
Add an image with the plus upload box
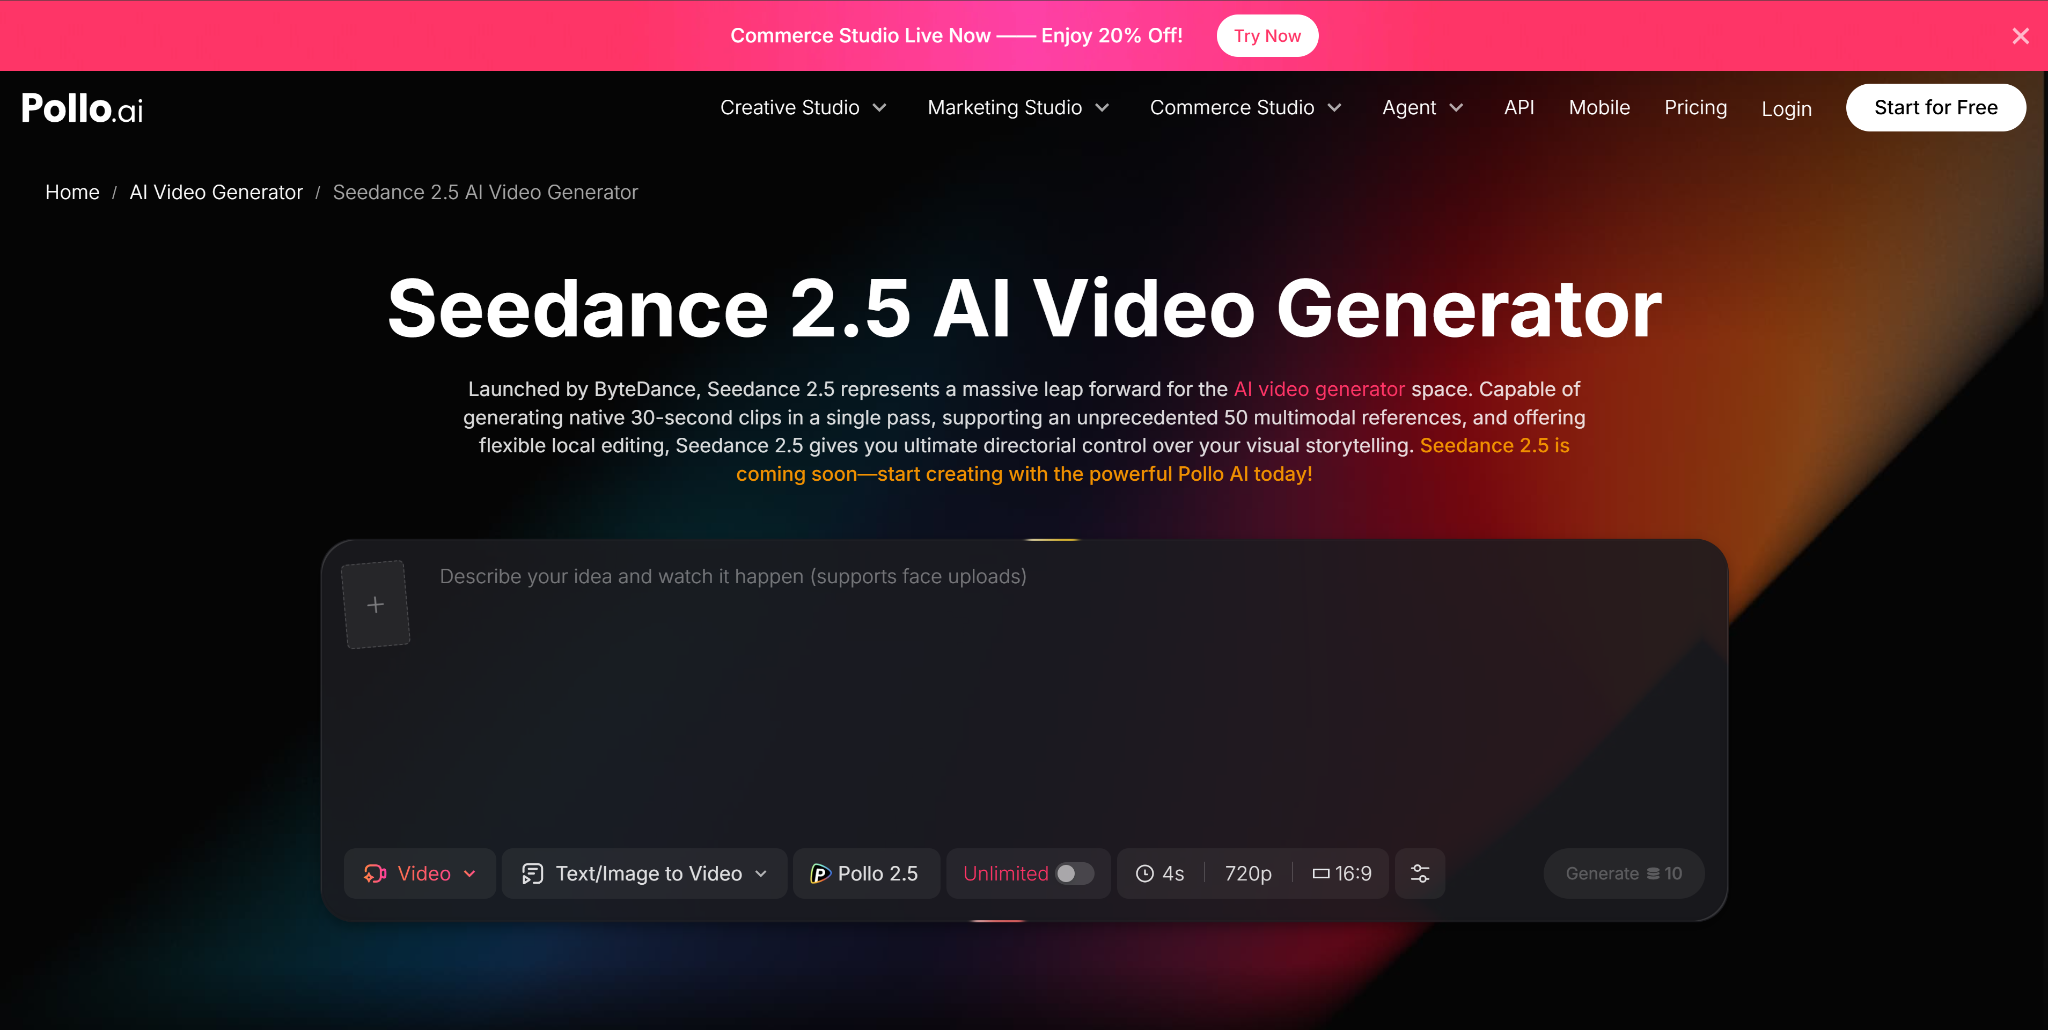tap(376, 604)
